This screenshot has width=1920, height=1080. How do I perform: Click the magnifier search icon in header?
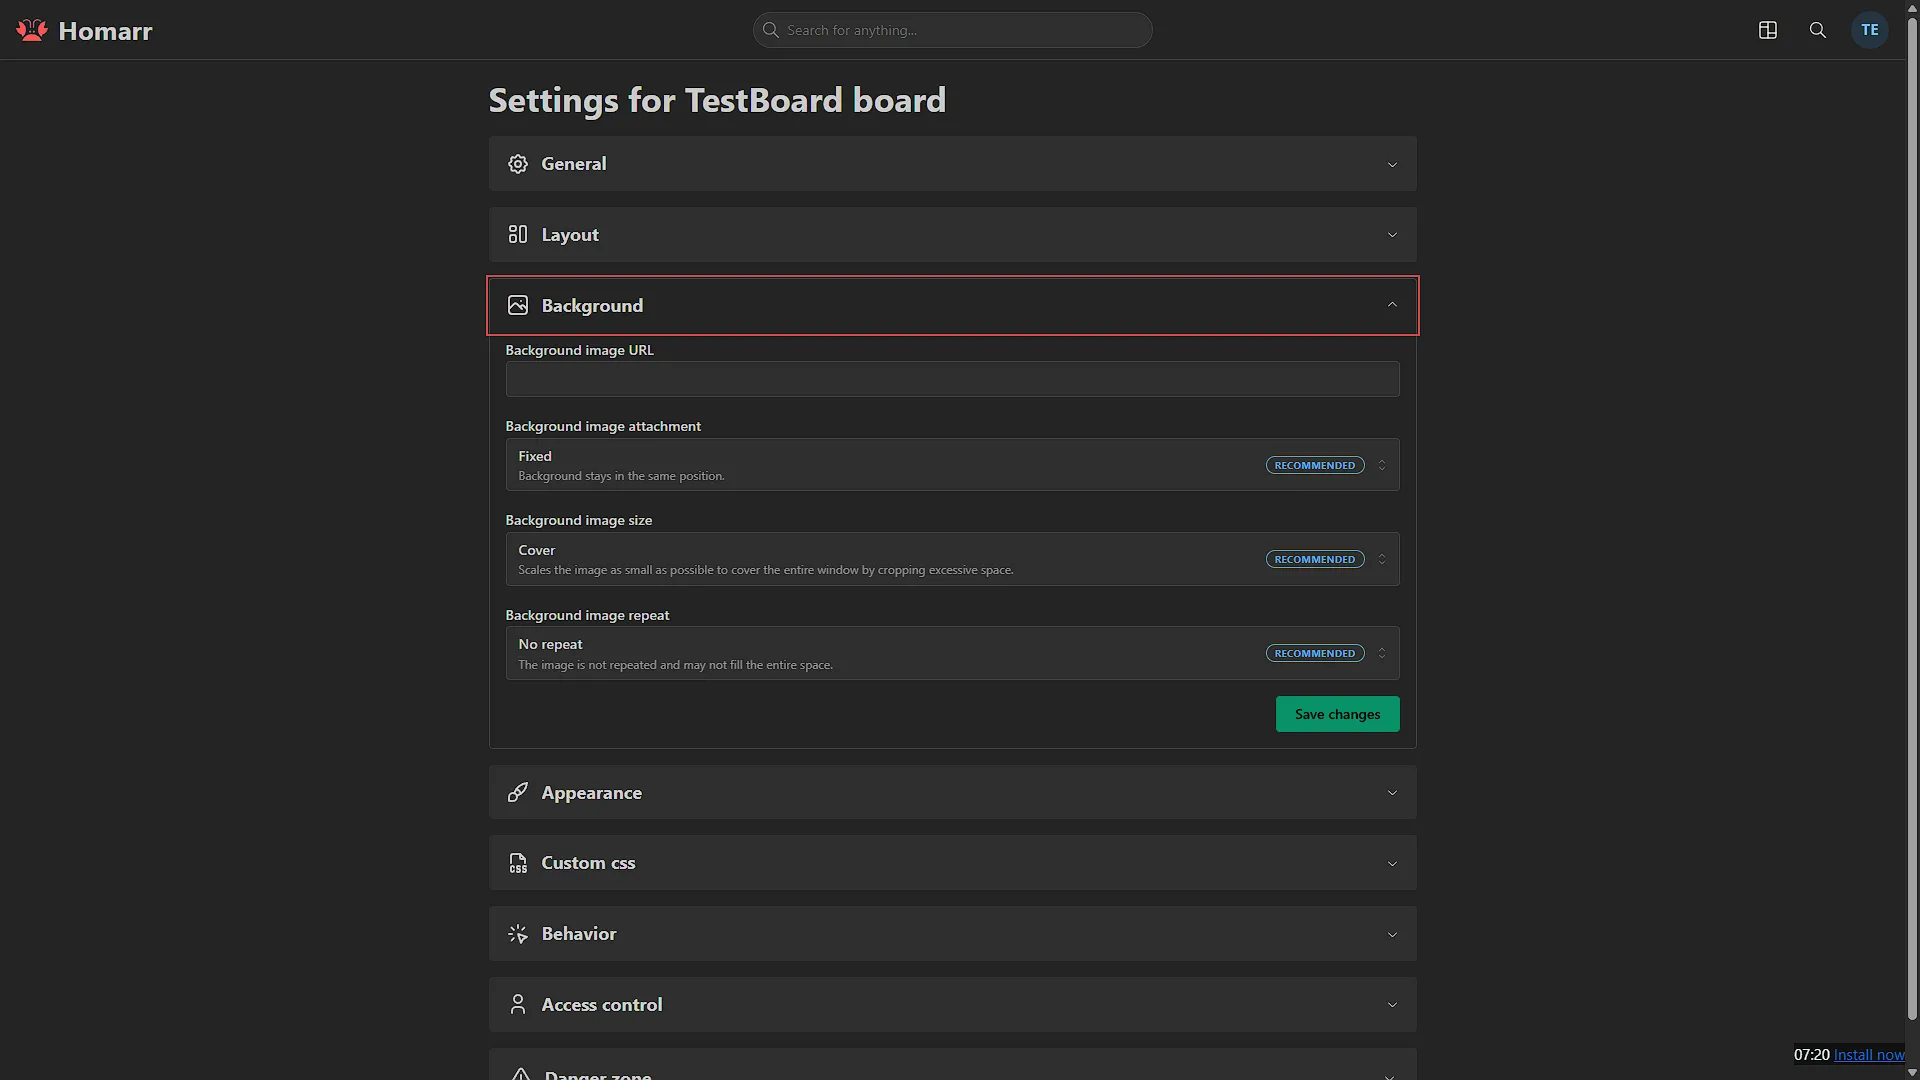[1818, 30]
